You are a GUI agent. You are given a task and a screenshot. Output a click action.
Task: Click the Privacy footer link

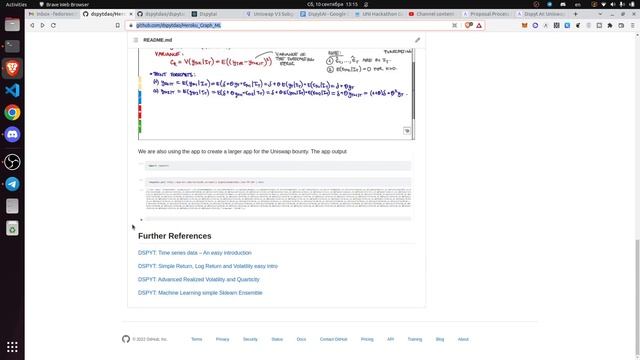pos(222,339)
